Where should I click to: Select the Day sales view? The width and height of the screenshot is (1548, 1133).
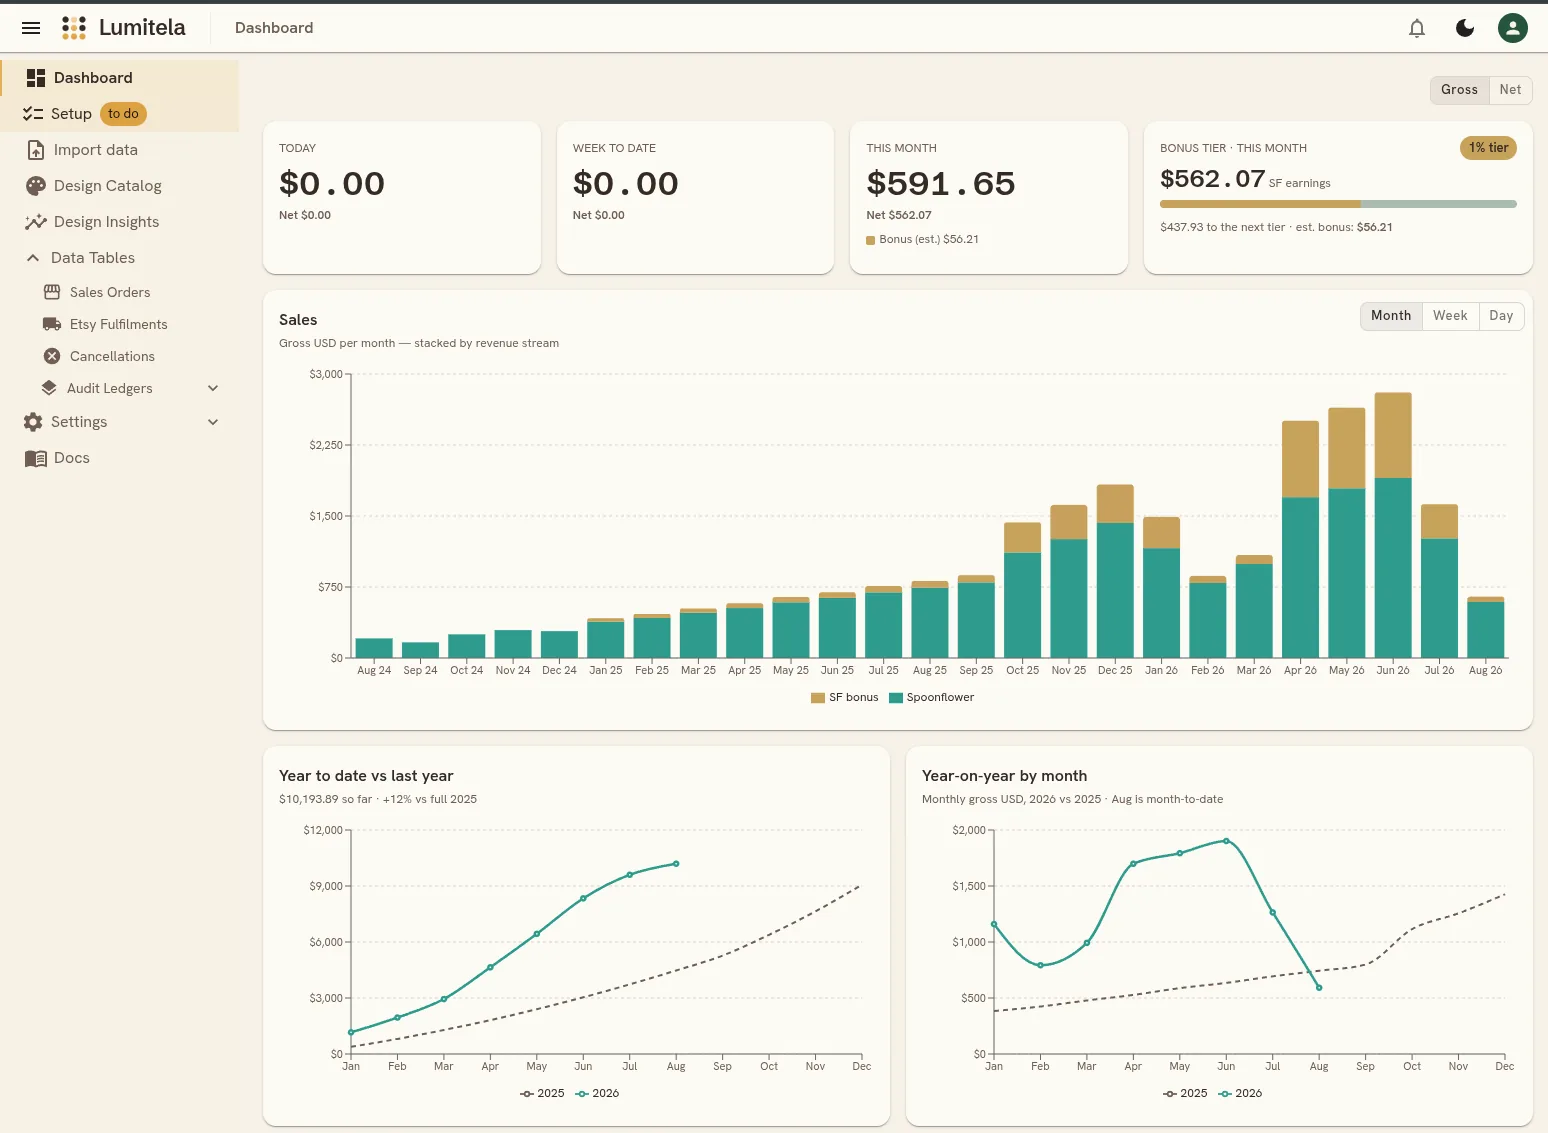coord(1501,316)
